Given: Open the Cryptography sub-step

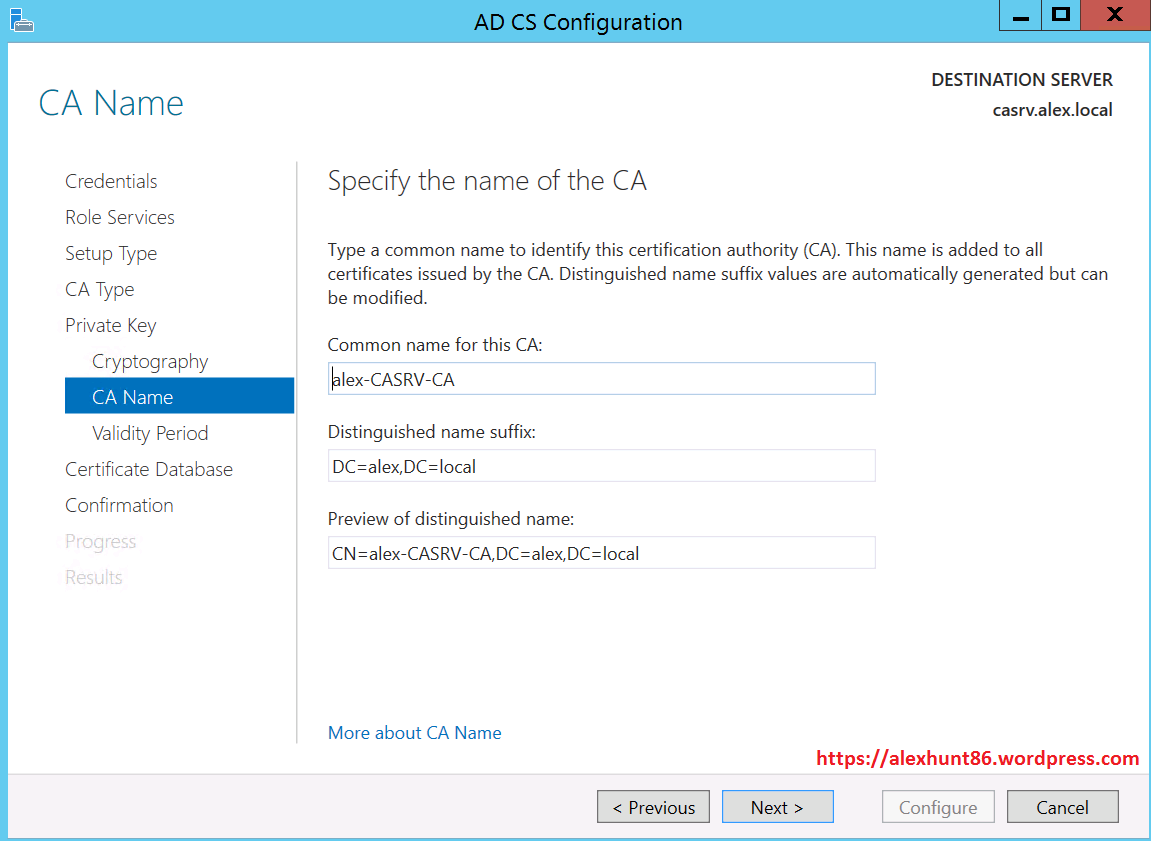Looking at the screenshot, I should click(150, 361).
